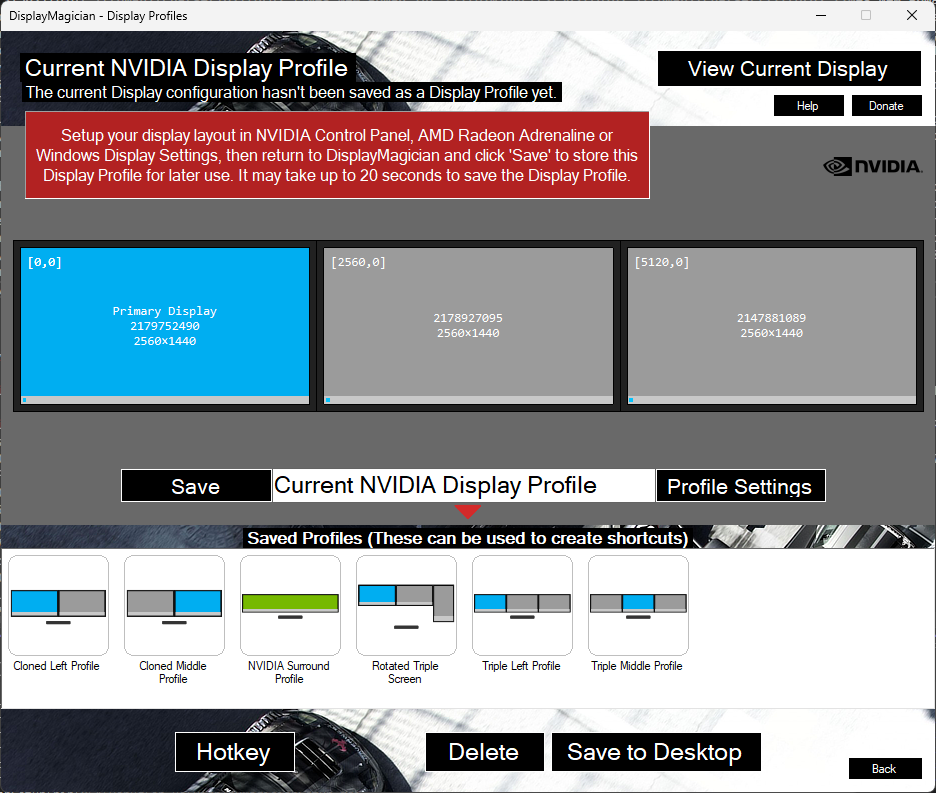The width and height of the screenshot is (936, 793).
Task: Select the NVIDIA Surround Profile thumbnail
Action: click(x=290, y=605)
